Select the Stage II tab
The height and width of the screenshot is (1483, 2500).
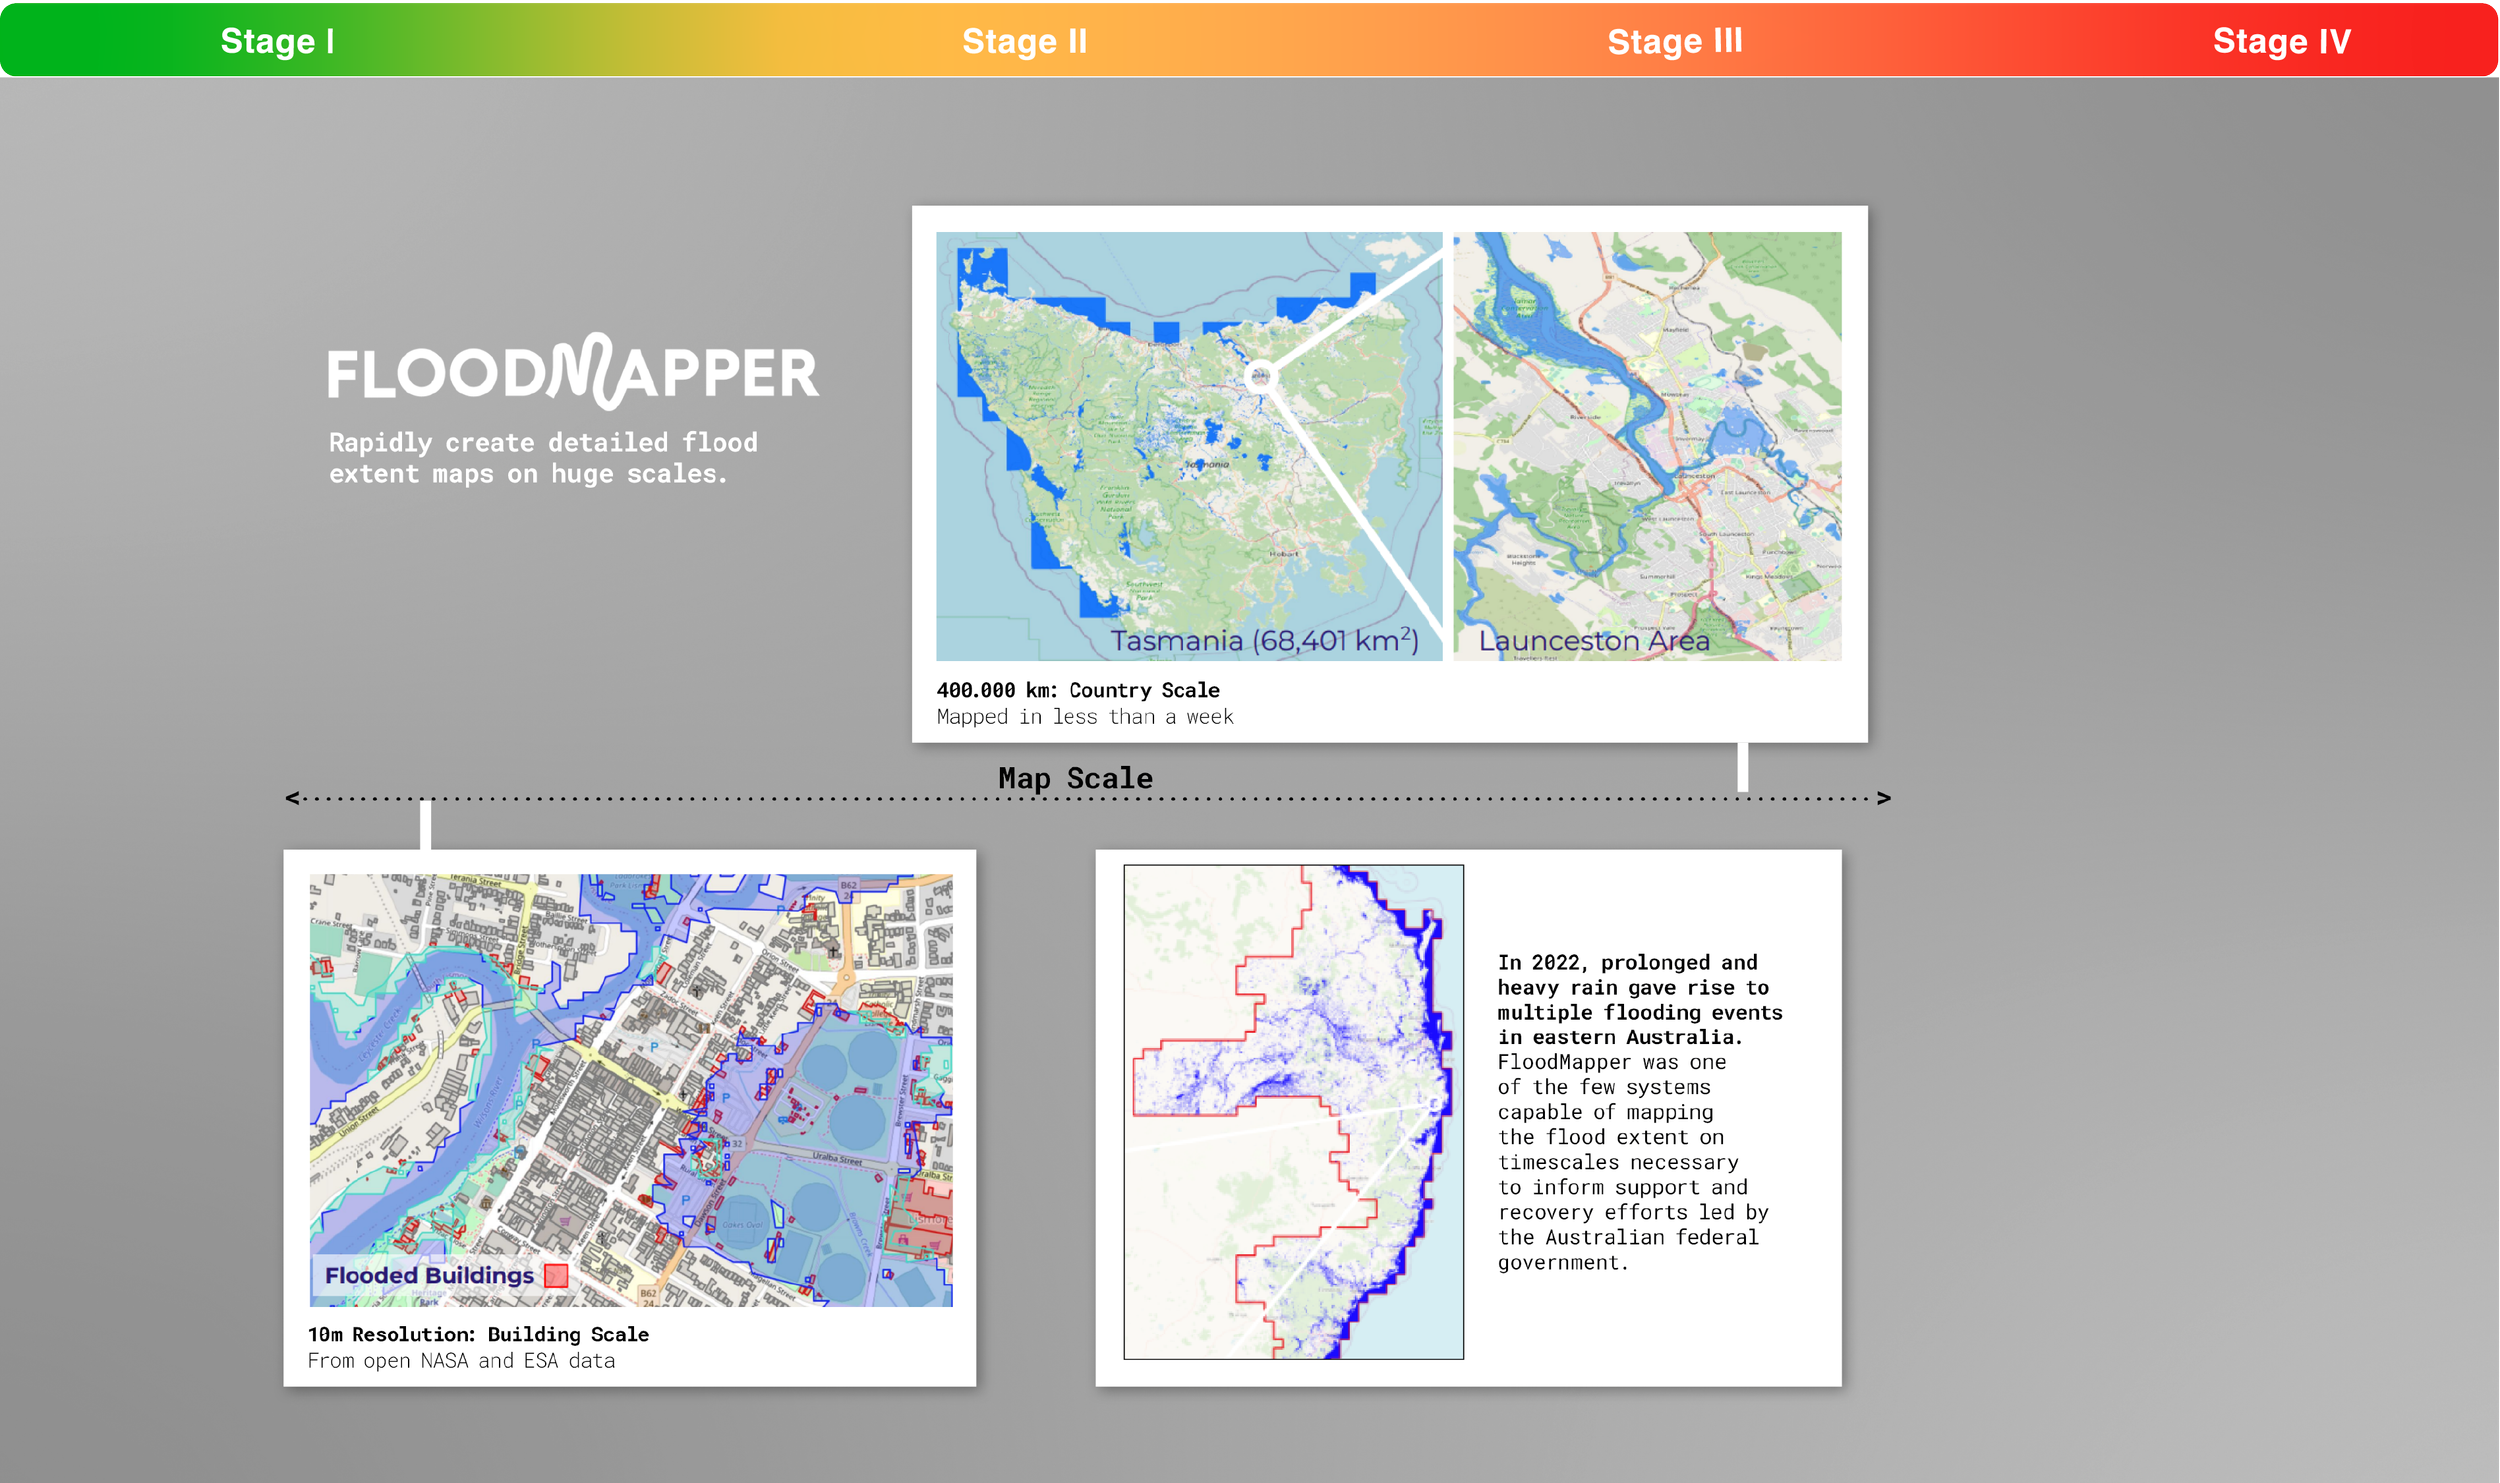pos(1024,41)
